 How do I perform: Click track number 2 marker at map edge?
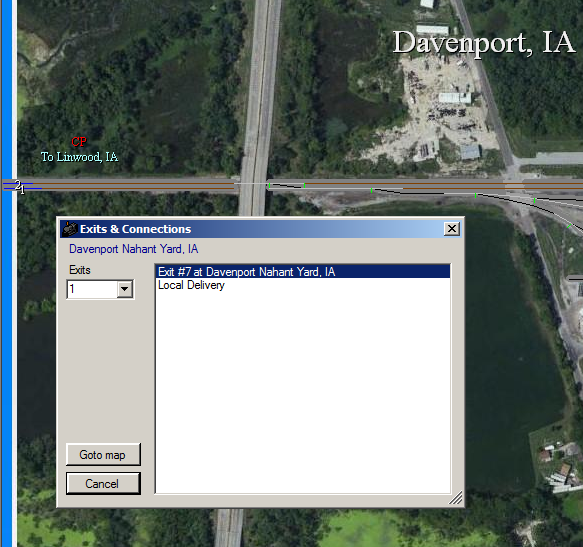[17, 184]
